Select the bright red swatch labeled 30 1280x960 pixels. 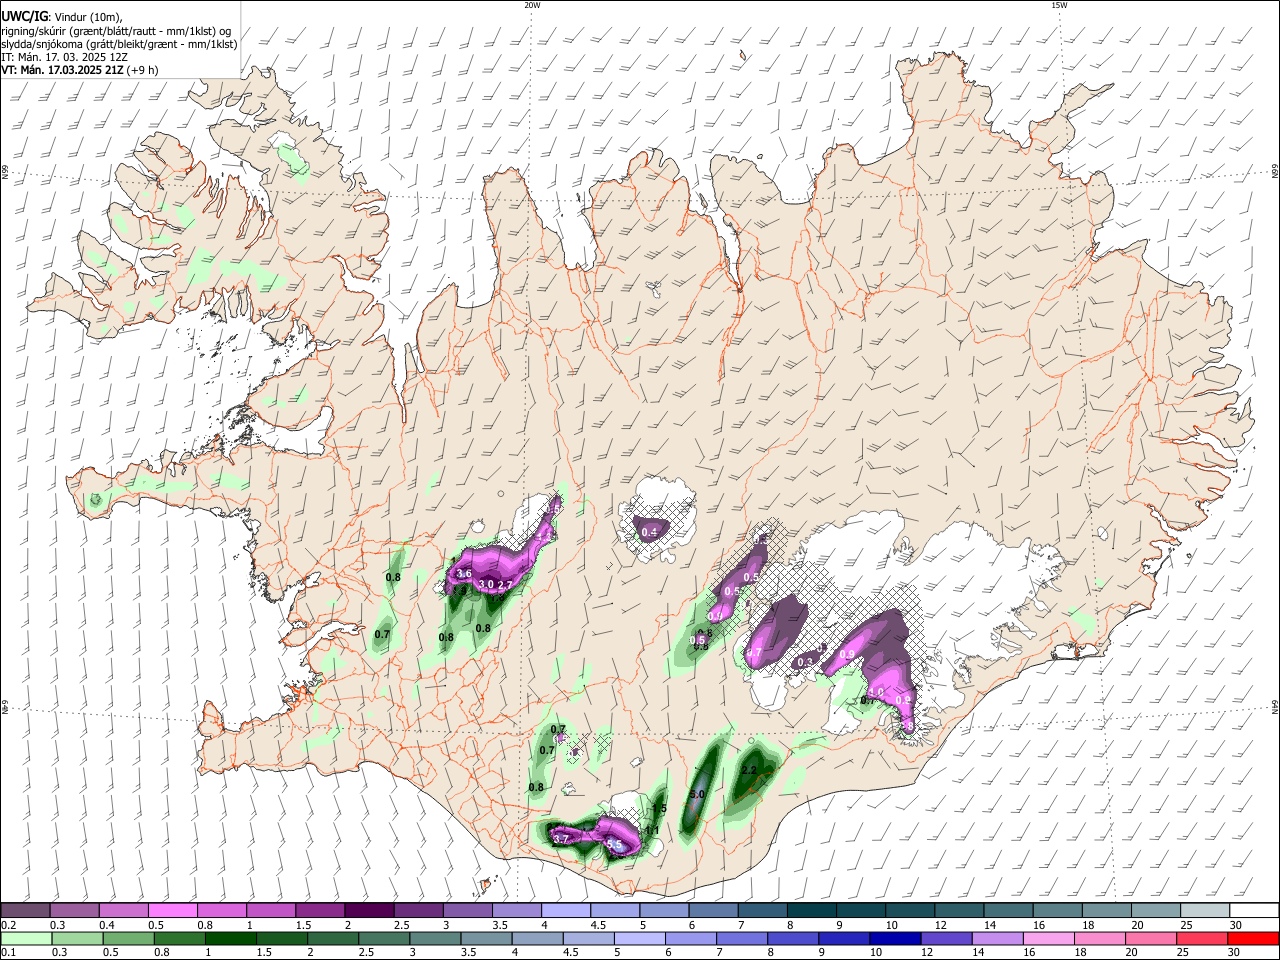coord(1254,938)
